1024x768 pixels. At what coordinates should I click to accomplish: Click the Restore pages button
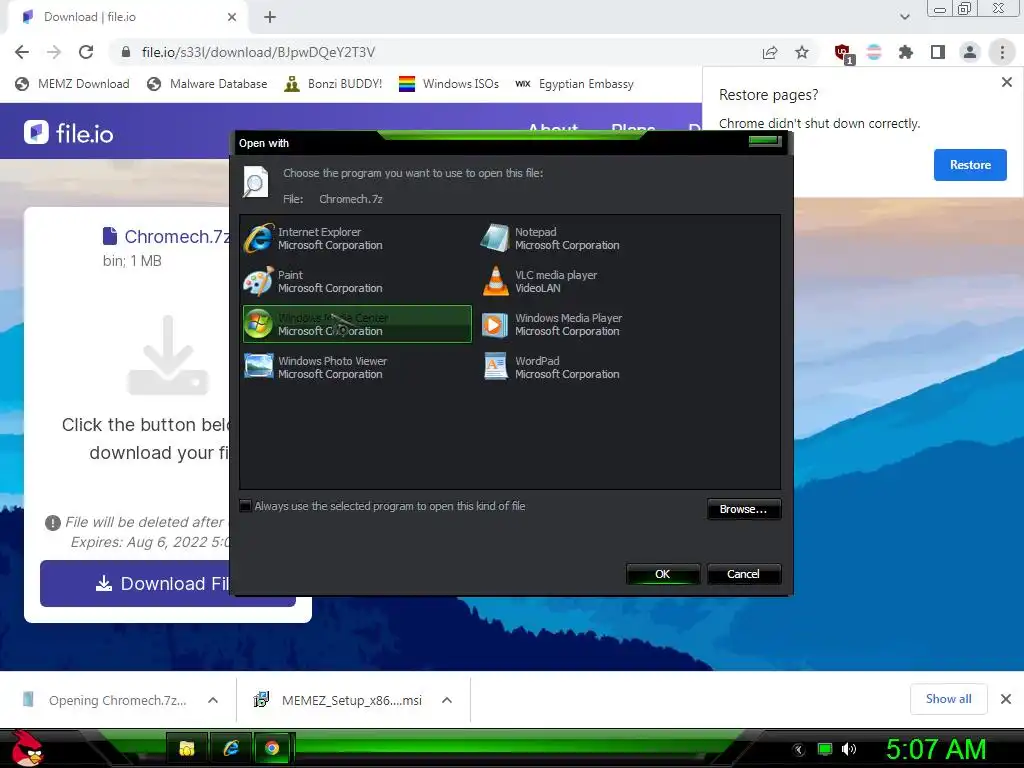coord(970,165)
